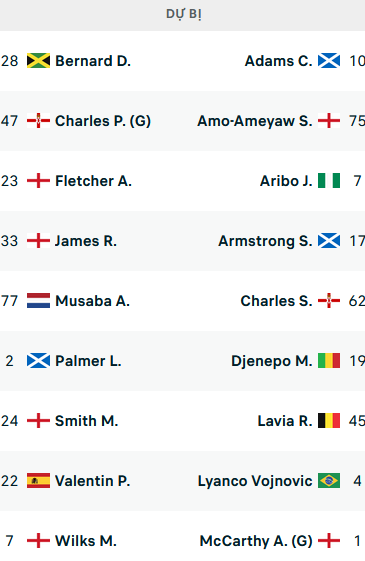The image size is (365, 561).
Task: Select player Wilks M.
Action: [86, 541]
